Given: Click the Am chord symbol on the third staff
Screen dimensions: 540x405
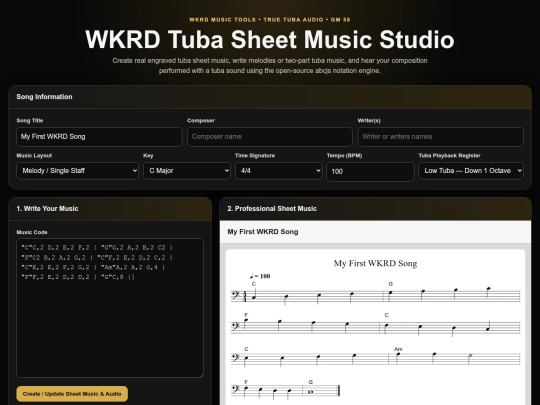Looking at the screenshot, I should (398, 349).
